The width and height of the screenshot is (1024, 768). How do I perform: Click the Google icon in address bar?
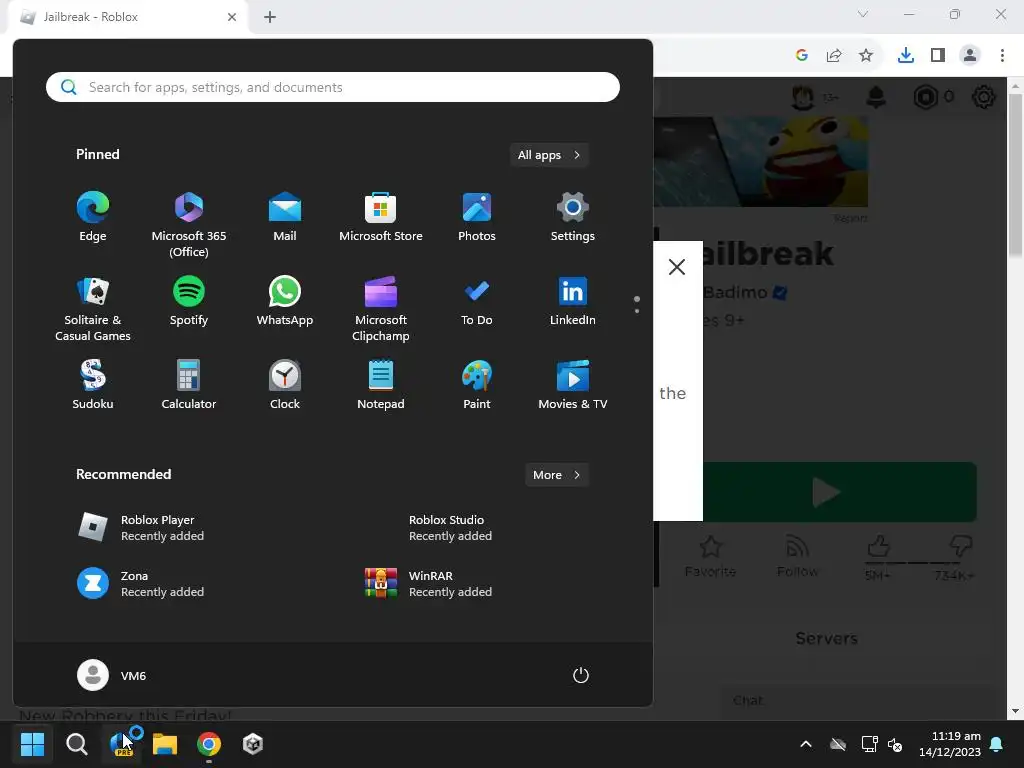point(802,56)
